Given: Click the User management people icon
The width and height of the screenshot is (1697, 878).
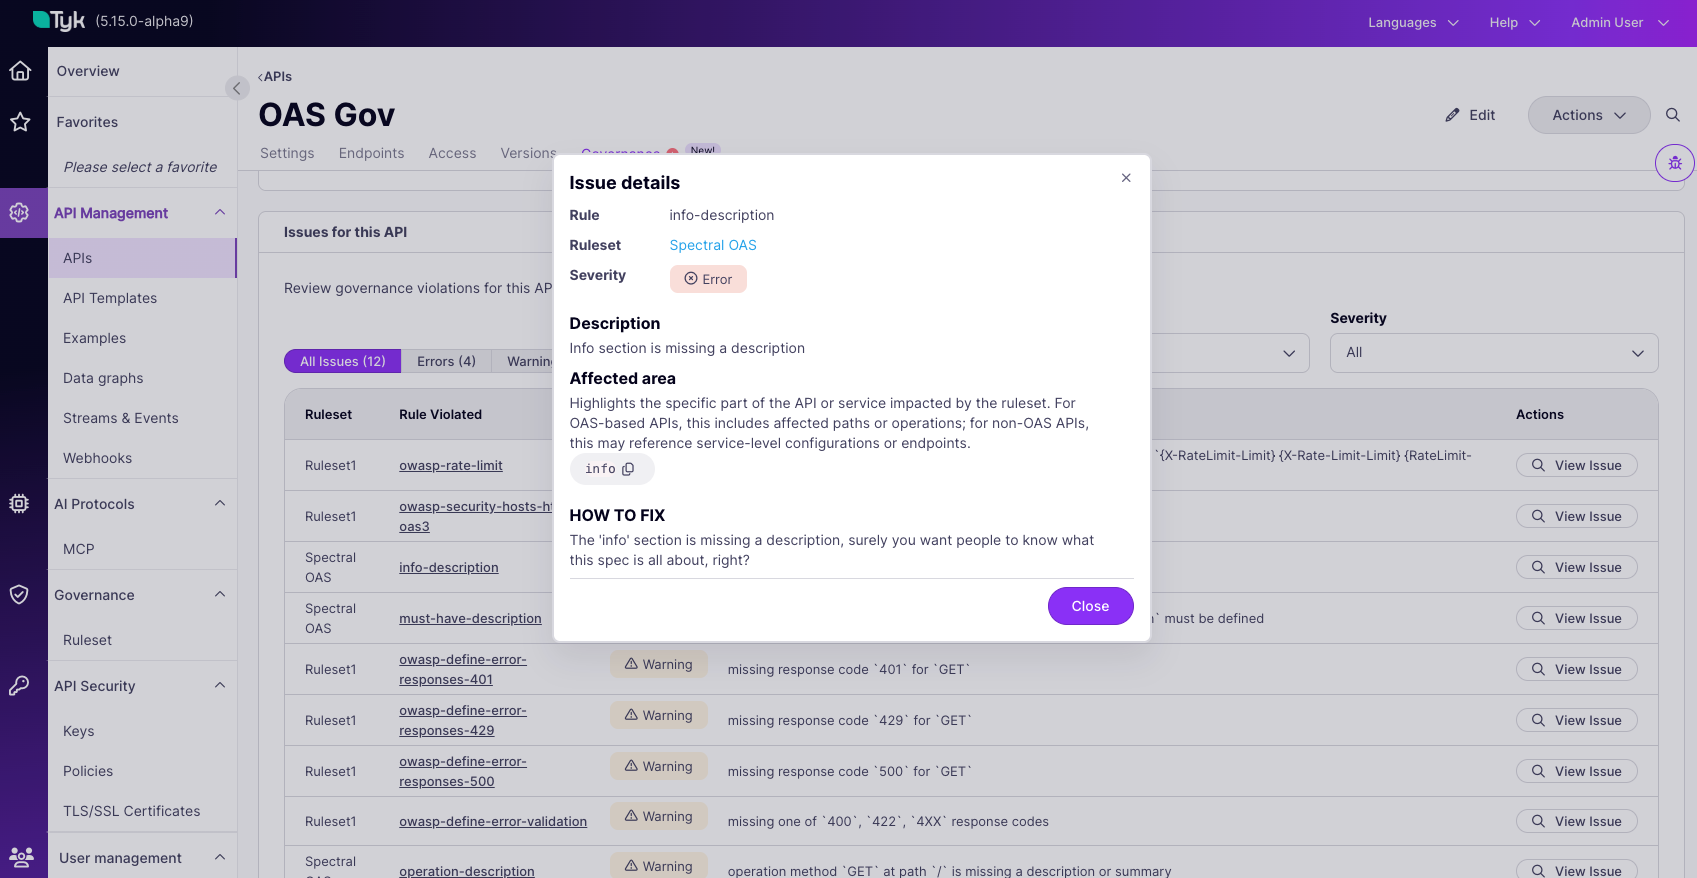Looking at the screenshot, I should [x=20, y=857].
